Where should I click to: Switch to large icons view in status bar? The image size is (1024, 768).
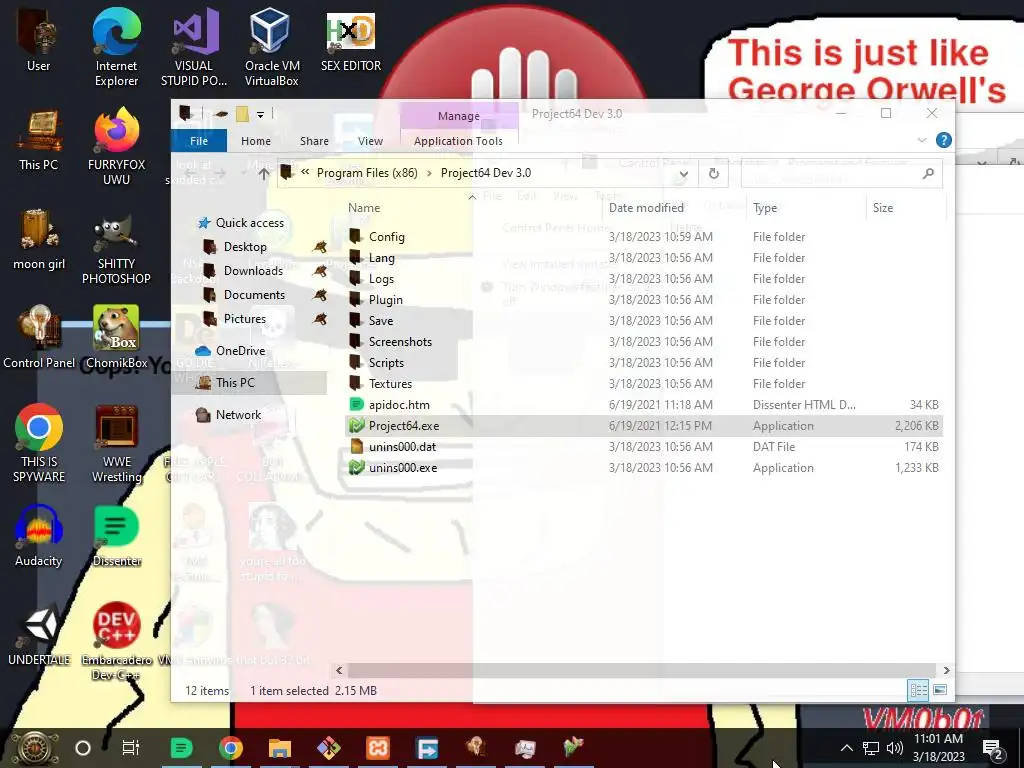click(x=940, y=690)
